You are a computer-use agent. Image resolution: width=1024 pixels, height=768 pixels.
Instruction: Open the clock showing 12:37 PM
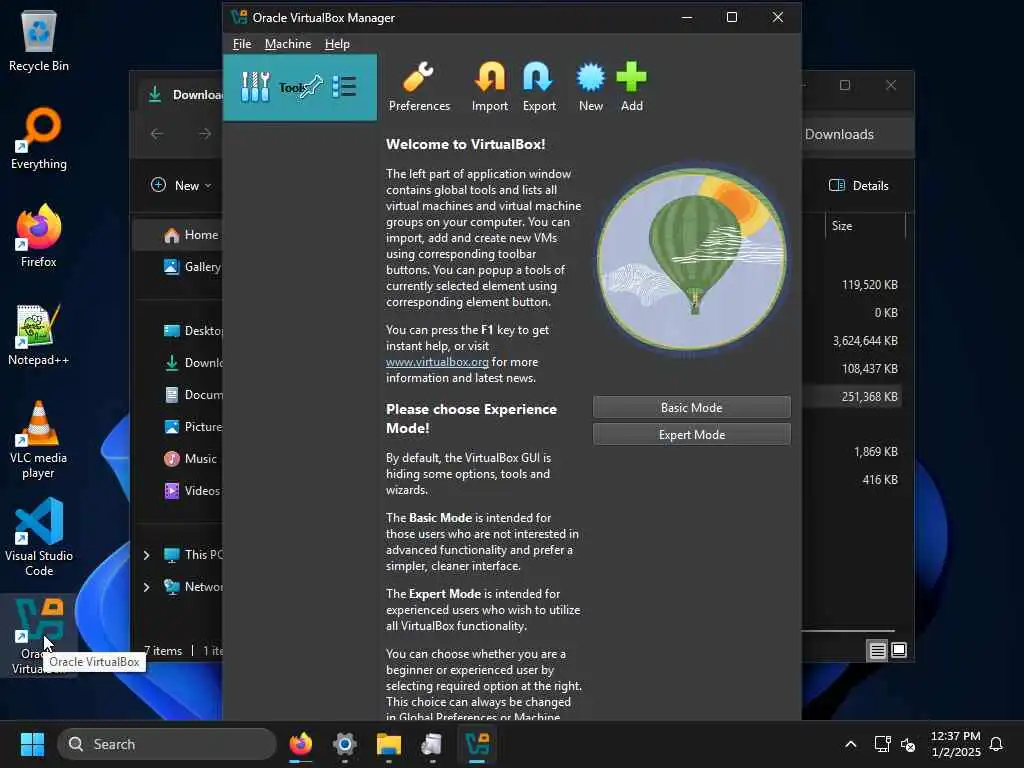click(955, 744)
